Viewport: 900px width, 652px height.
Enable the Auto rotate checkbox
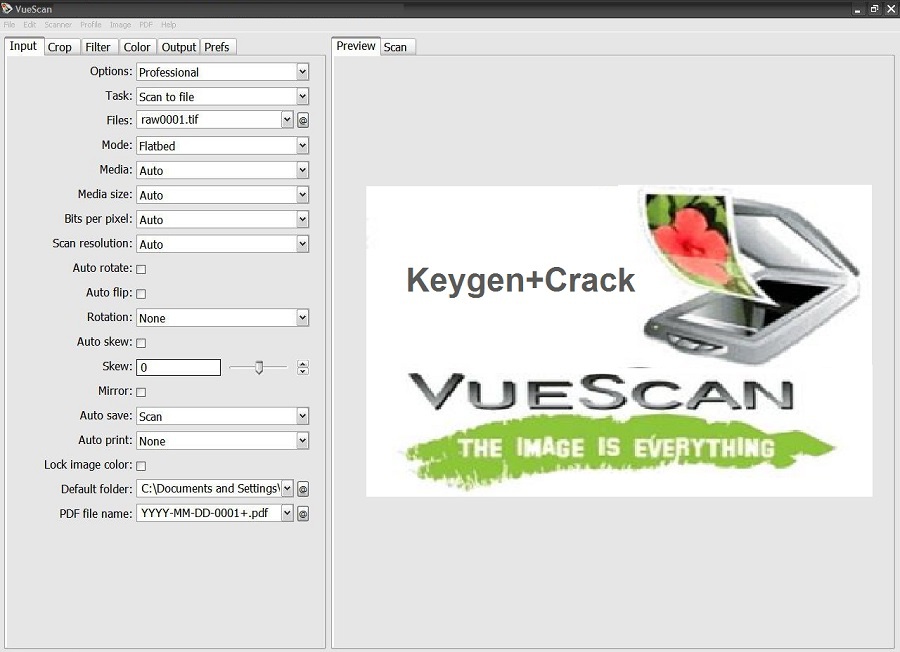click(x=141, y=269)
